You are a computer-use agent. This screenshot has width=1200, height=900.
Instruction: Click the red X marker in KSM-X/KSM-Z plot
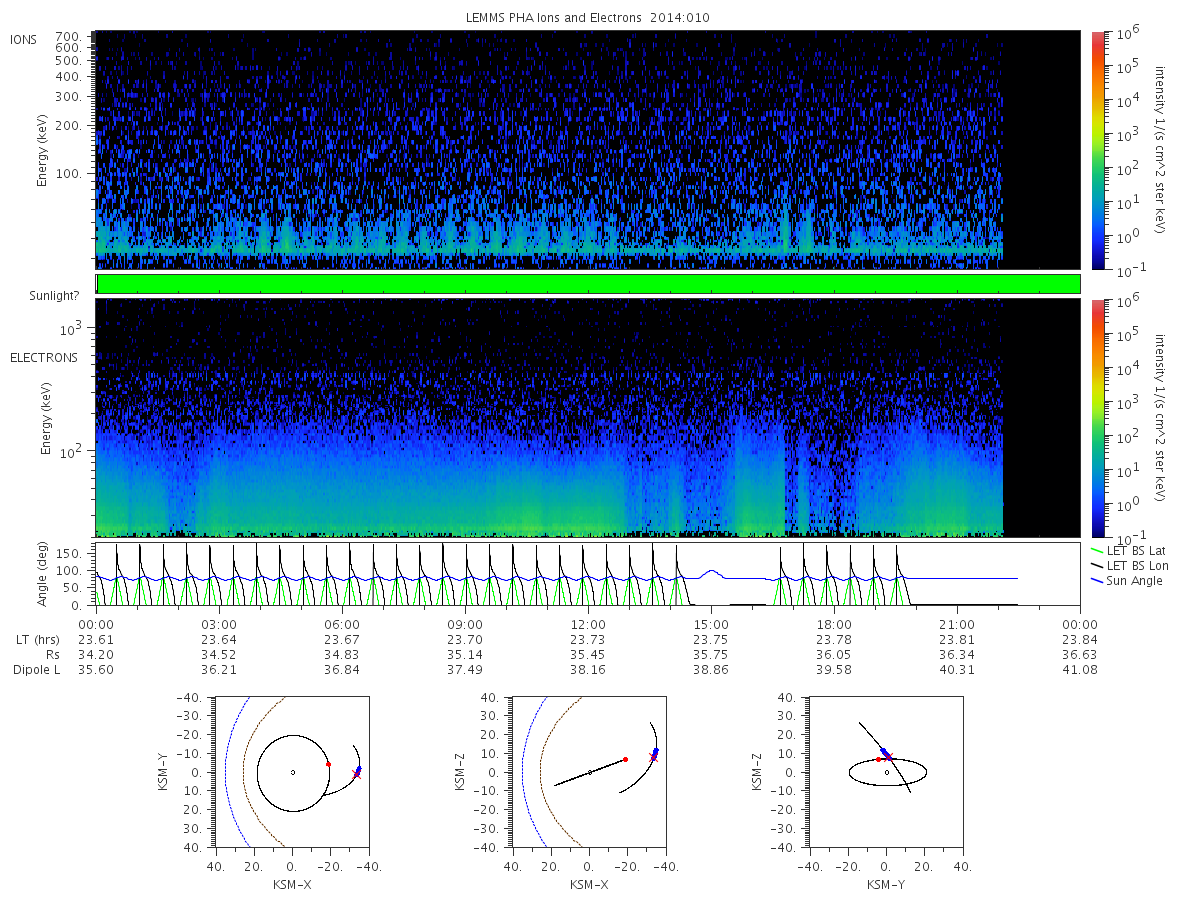pos(652,758)
